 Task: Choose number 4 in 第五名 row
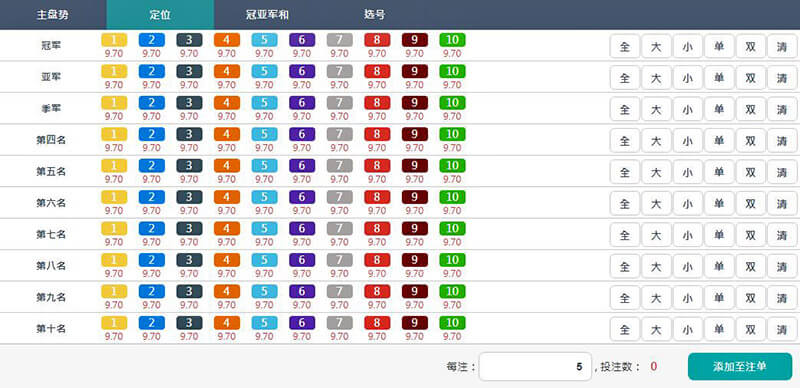click(x=227, y=166)
